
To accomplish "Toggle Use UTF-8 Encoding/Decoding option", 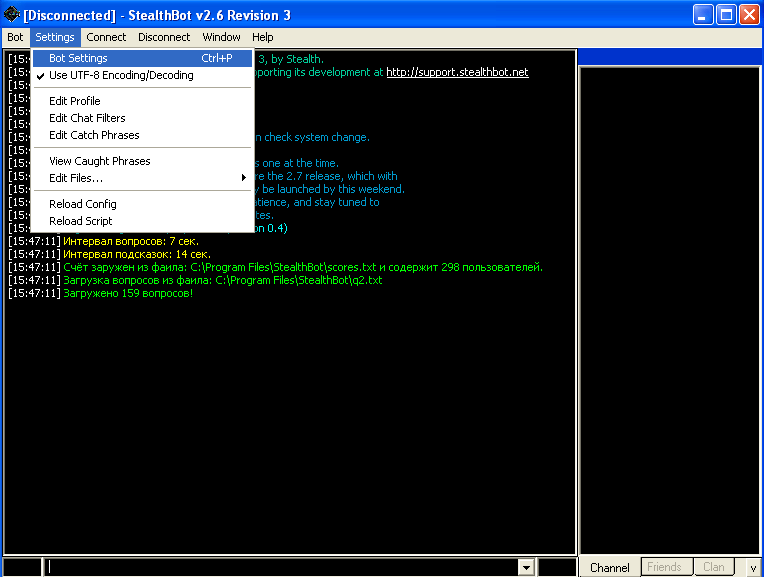I will click(x=142, y=75).
